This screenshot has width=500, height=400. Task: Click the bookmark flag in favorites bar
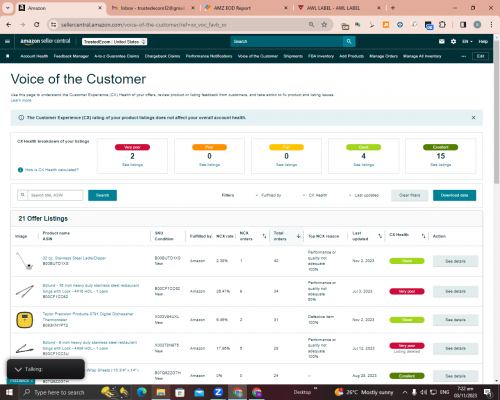(x=8, y=56)
